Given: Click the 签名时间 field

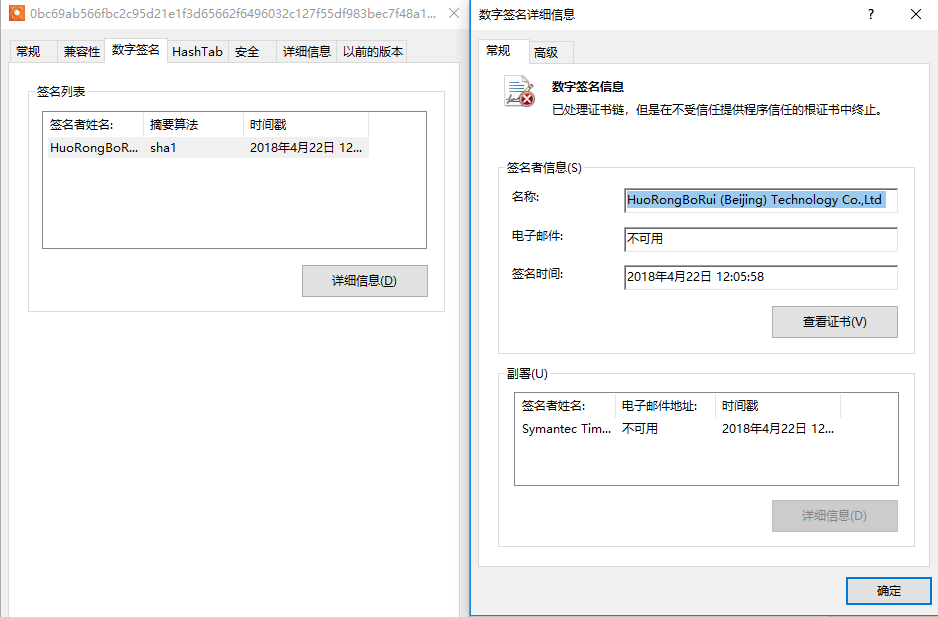Looking at the screenshot, I should (760, 277).
